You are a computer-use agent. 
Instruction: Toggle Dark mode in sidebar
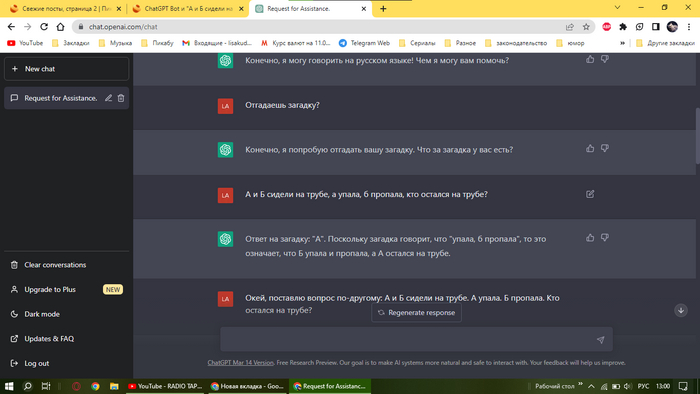[67, 314]
